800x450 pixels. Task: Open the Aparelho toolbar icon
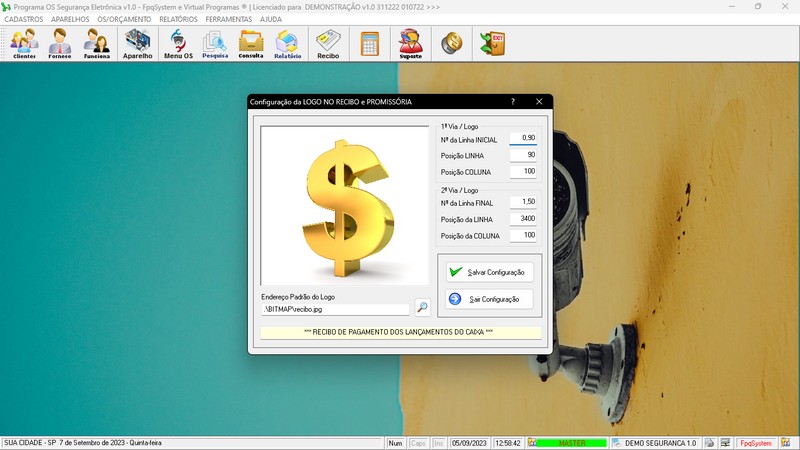click(x=138, y=44)
